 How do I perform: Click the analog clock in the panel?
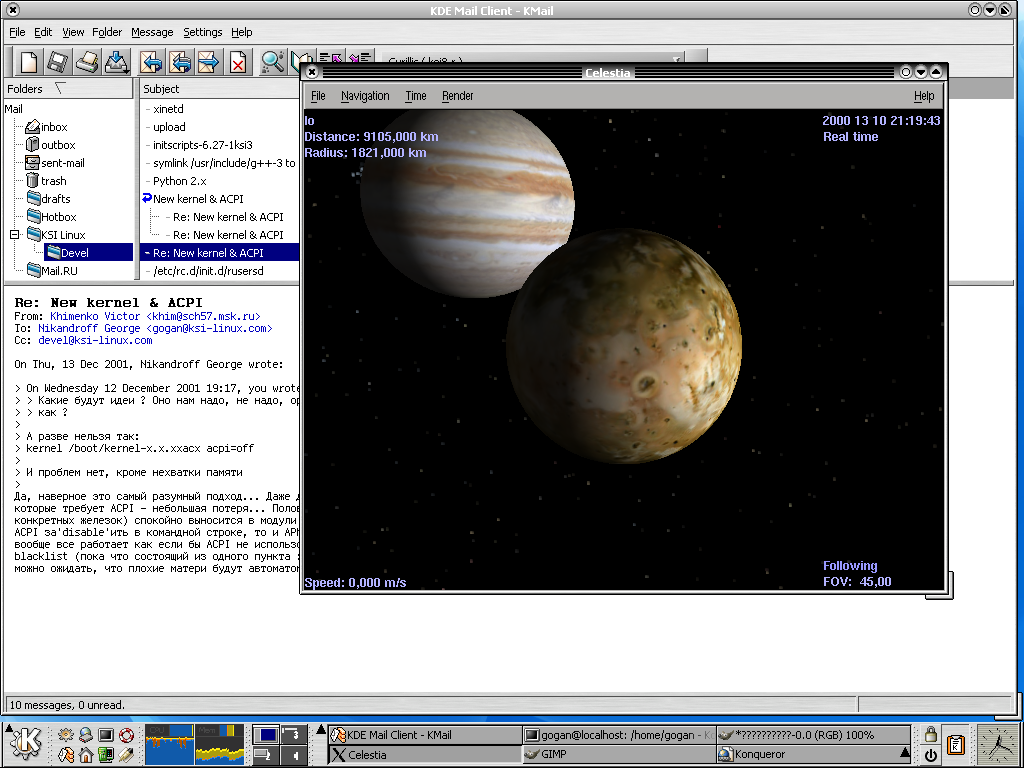coord(997,744)
